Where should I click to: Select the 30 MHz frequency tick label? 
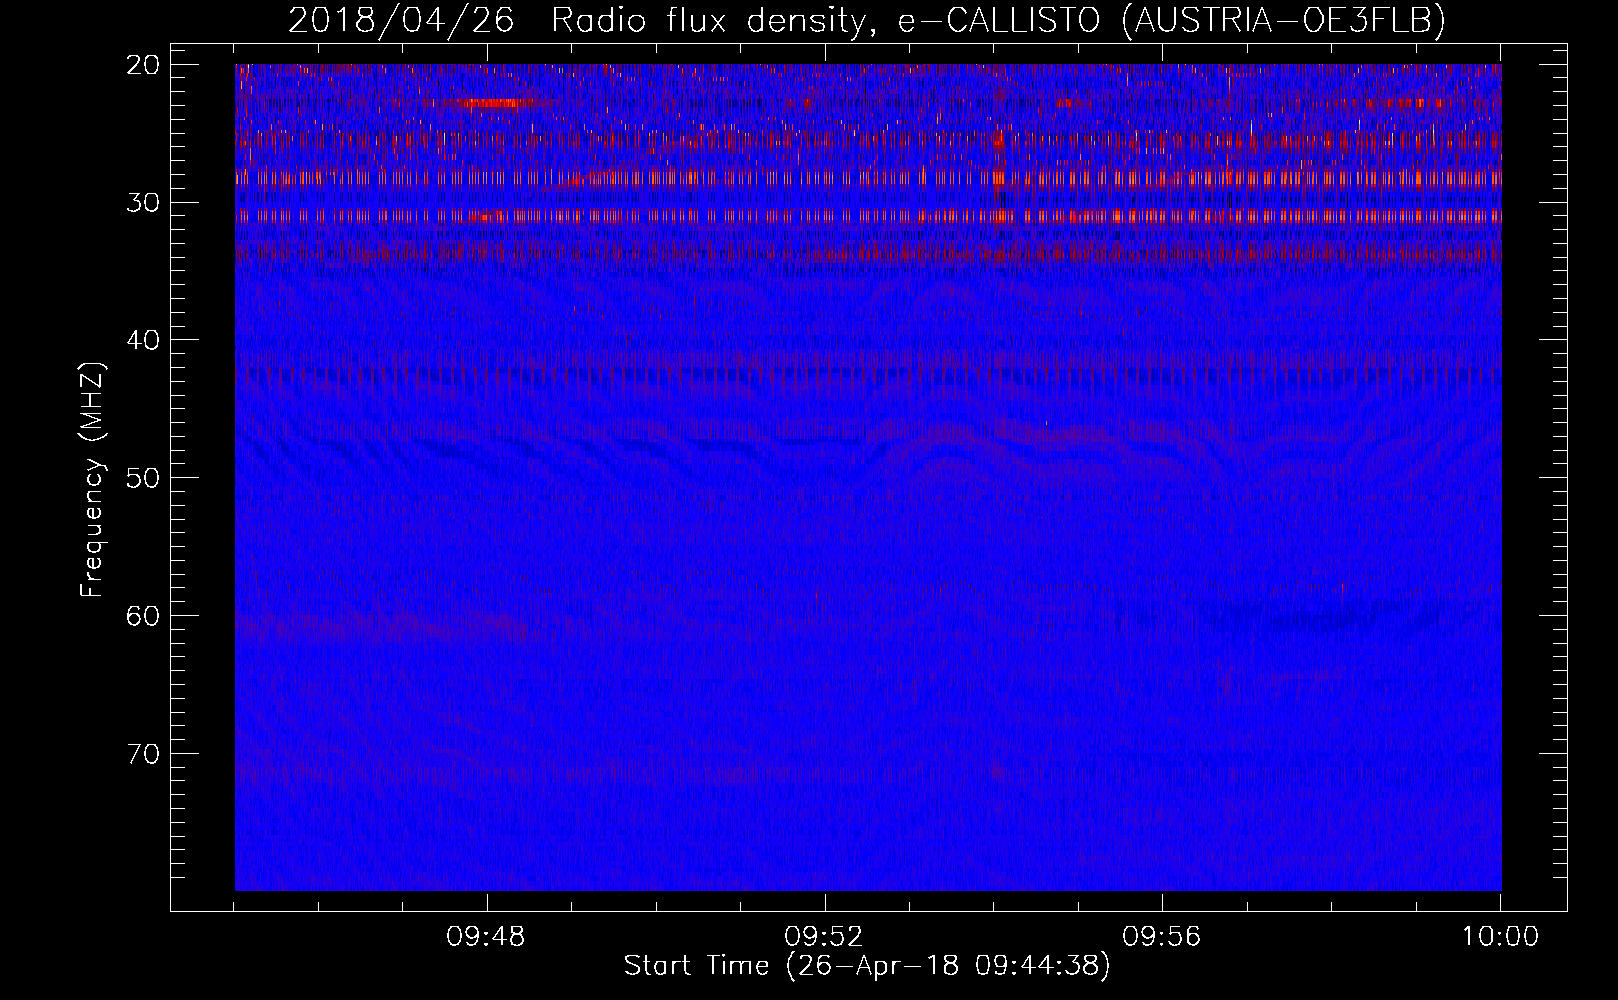(x=144, y=203)
